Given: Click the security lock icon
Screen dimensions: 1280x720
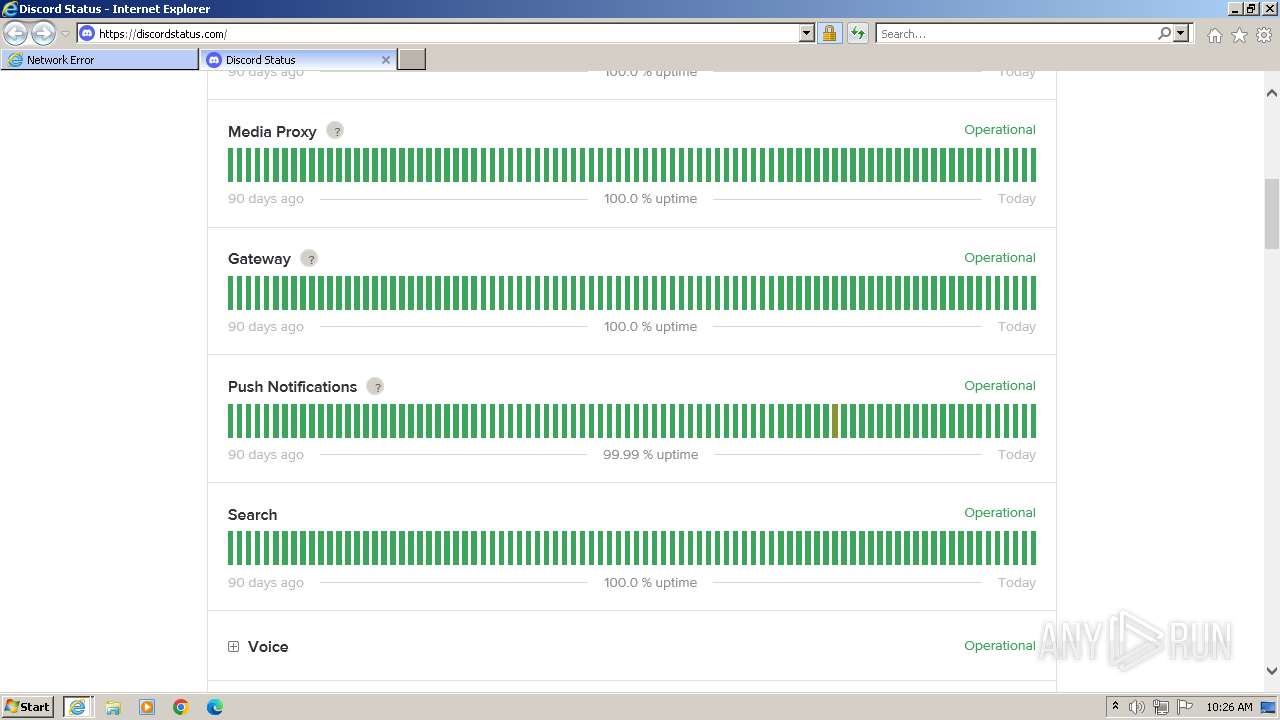Looking at the screenshot, I should coord(829,34).
